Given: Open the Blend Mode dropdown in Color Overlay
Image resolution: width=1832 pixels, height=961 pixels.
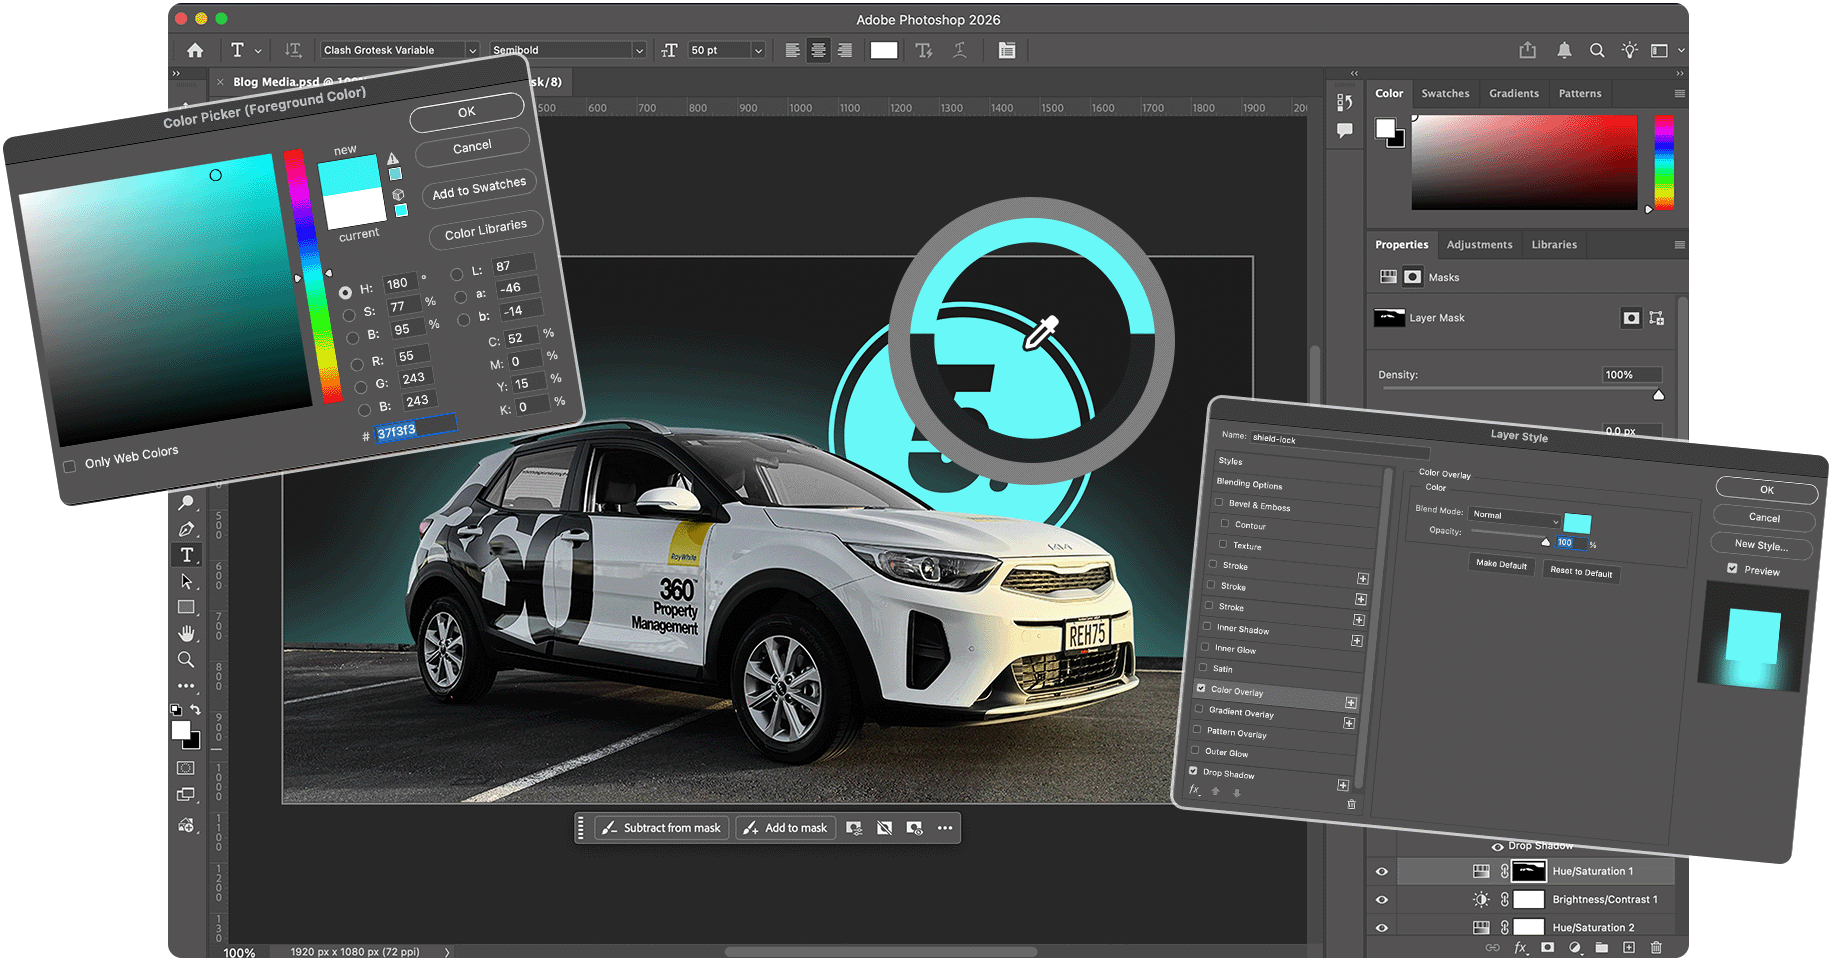Looking at the screenshot, I should [x=1512, y=515].
